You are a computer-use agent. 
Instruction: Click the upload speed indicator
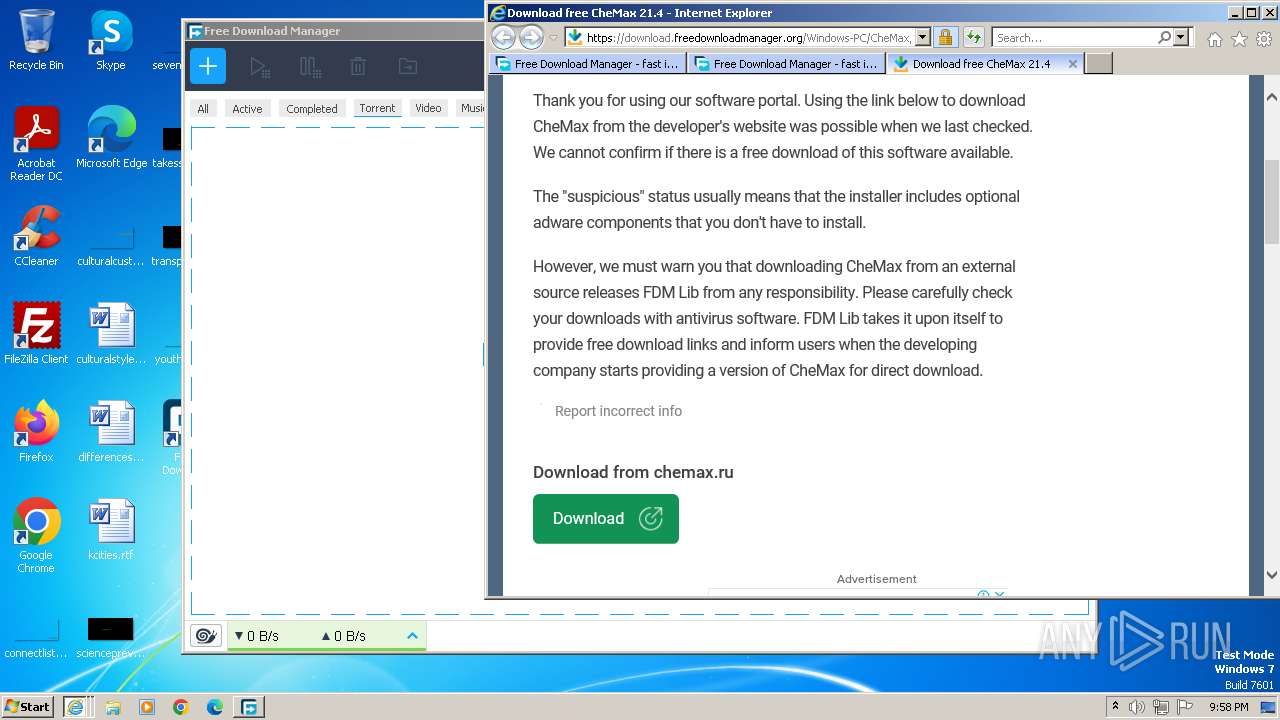tap(344, 636)
